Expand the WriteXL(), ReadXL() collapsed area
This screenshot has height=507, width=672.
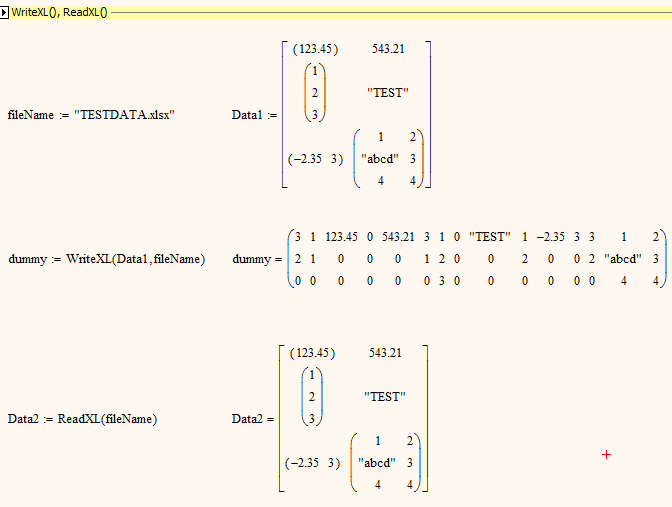(x=4, y=13)
